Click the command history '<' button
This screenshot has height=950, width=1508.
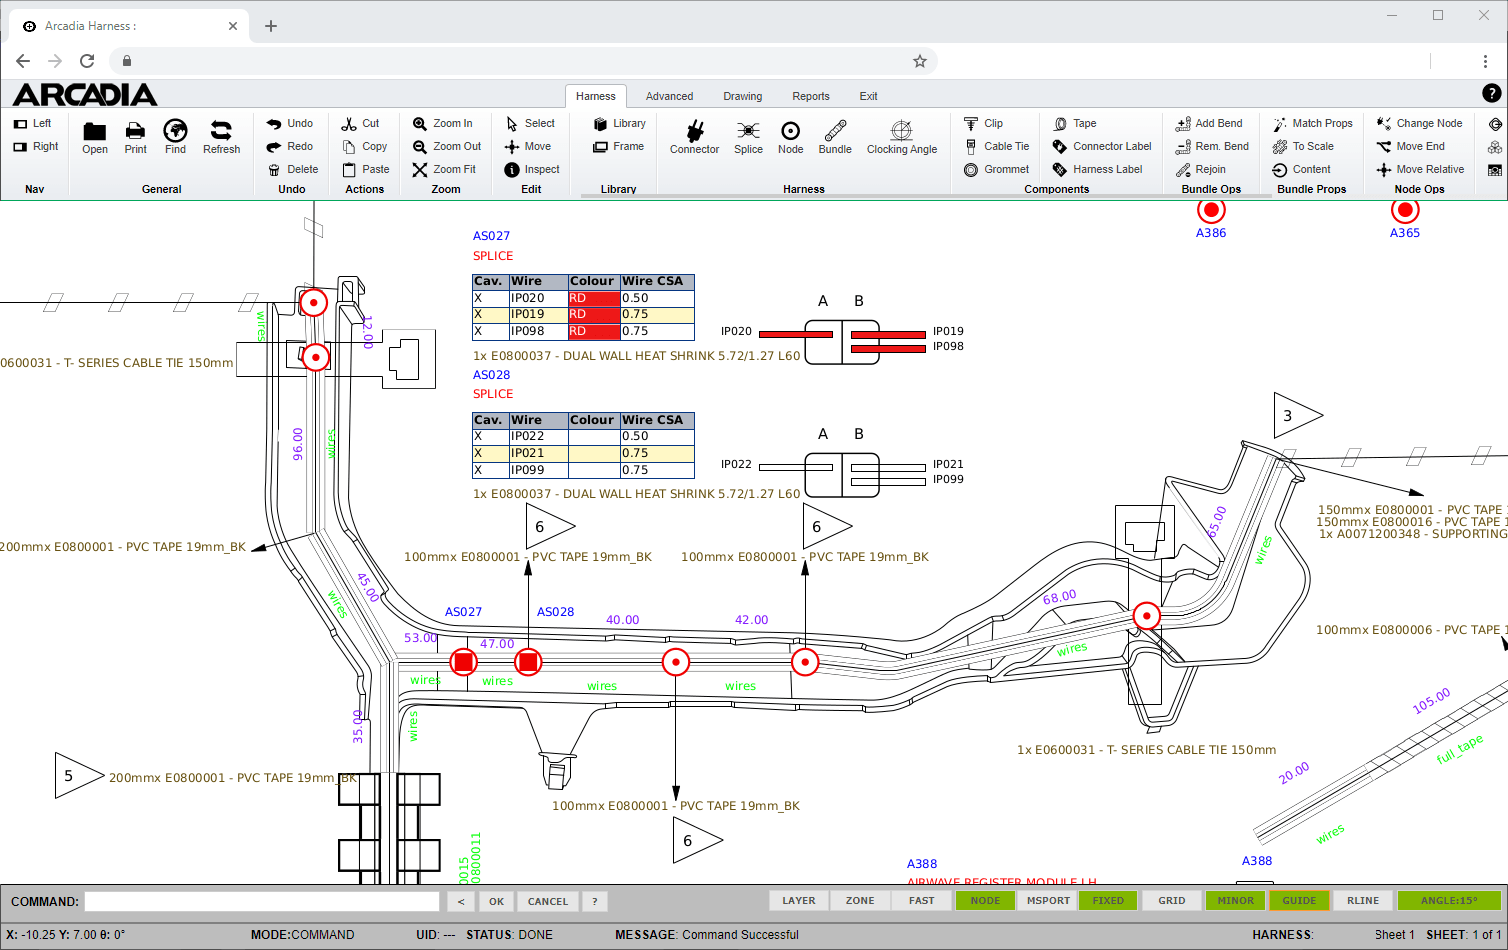[x=460, y=902]
